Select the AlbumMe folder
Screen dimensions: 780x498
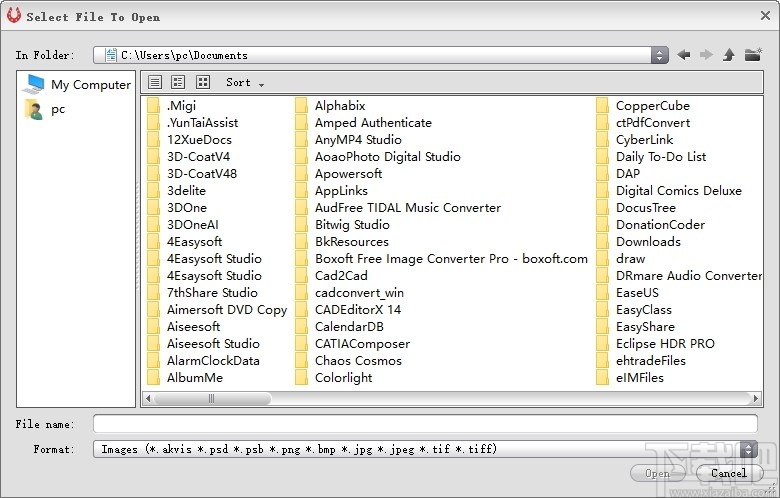pyautogui.click(x=185, y=378)
